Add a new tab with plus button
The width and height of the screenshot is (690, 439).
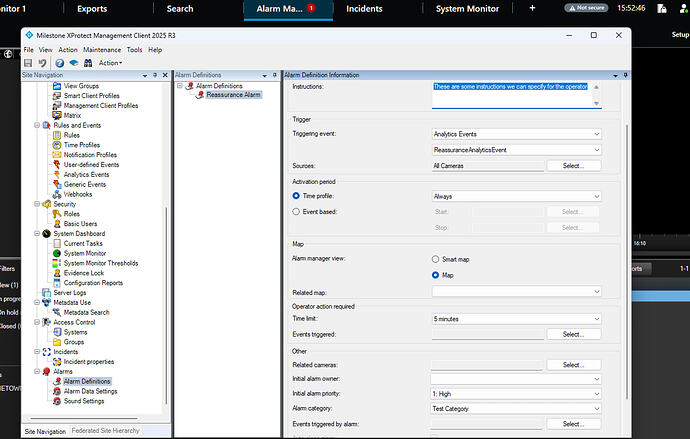tap(532, 8)
